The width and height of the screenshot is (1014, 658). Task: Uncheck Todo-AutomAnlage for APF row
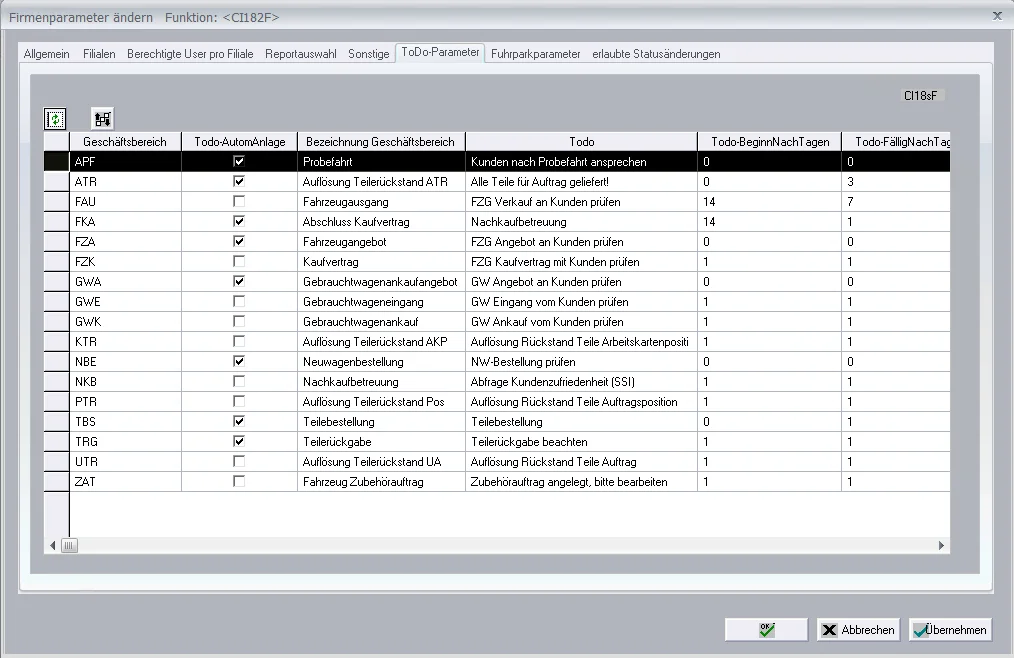(239, 161)
